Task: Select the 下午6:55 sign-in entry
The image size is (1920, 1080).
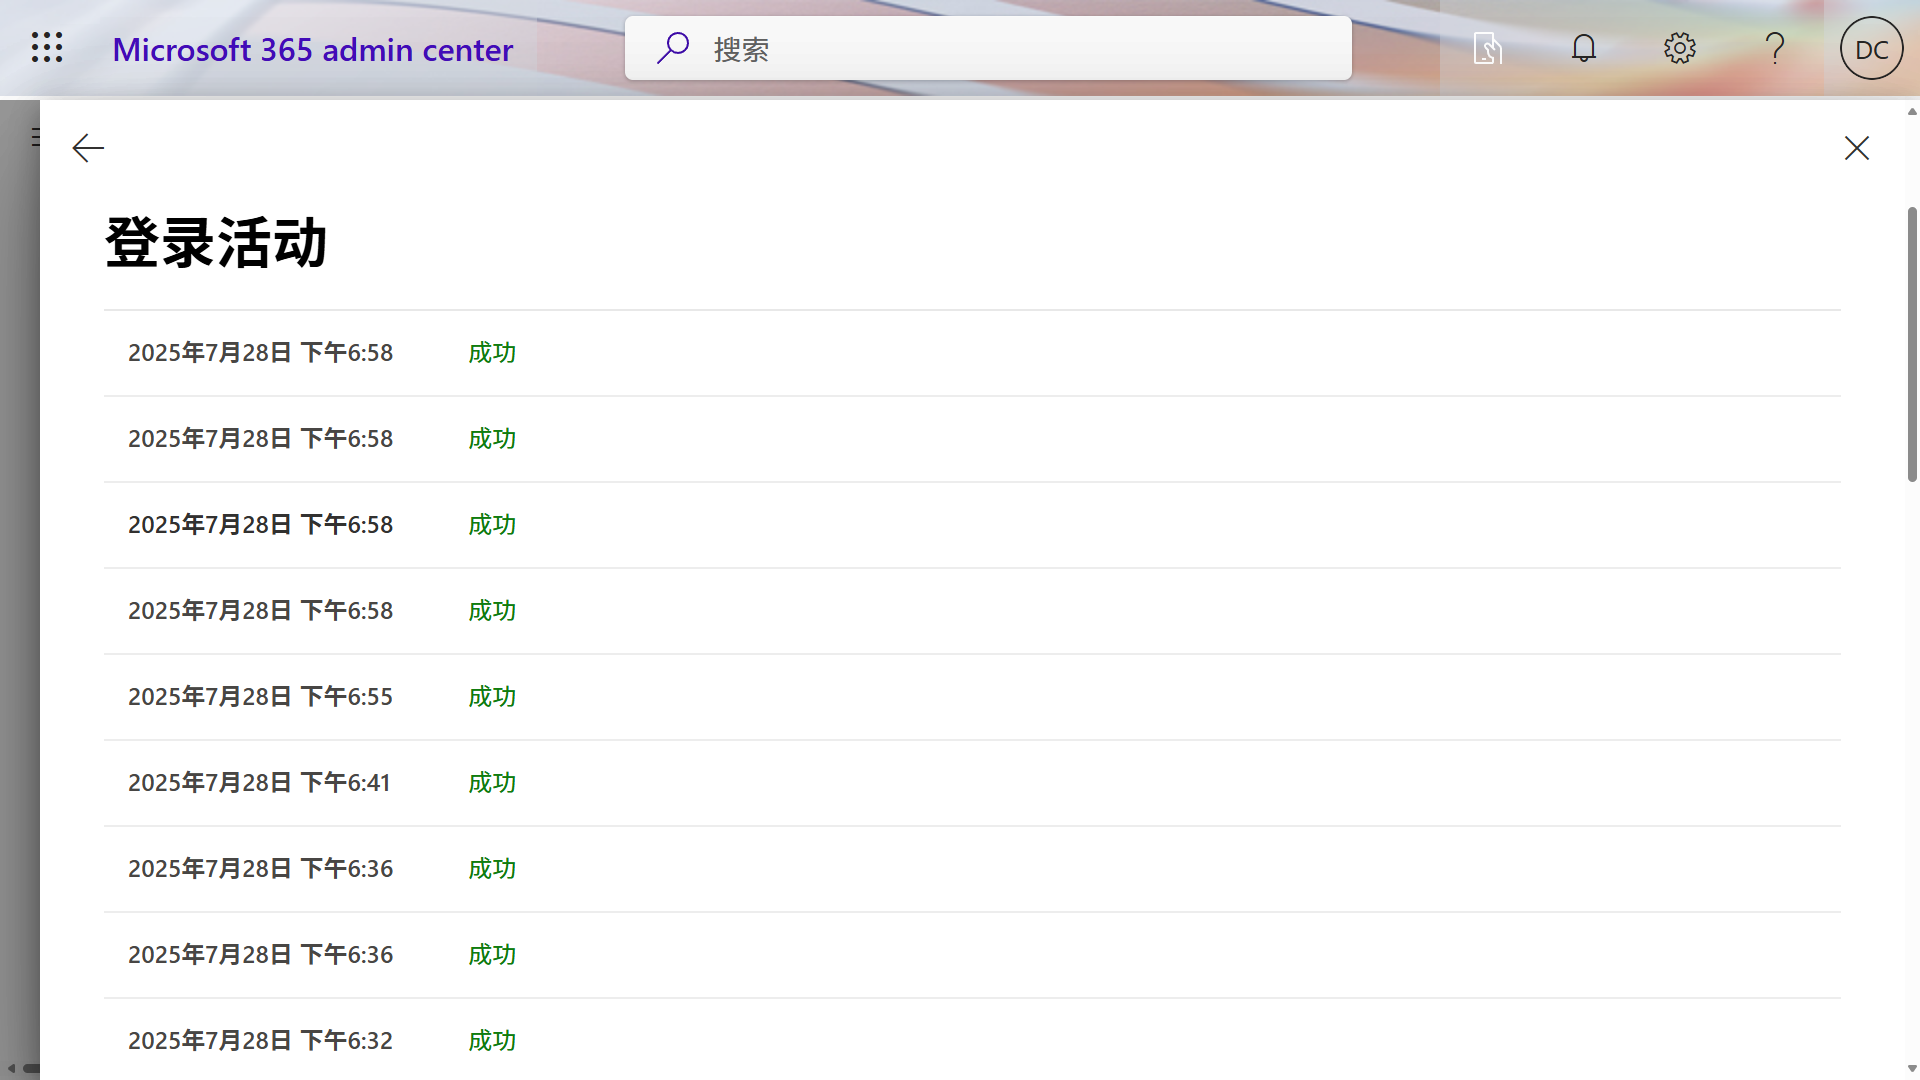Action: 260,697
